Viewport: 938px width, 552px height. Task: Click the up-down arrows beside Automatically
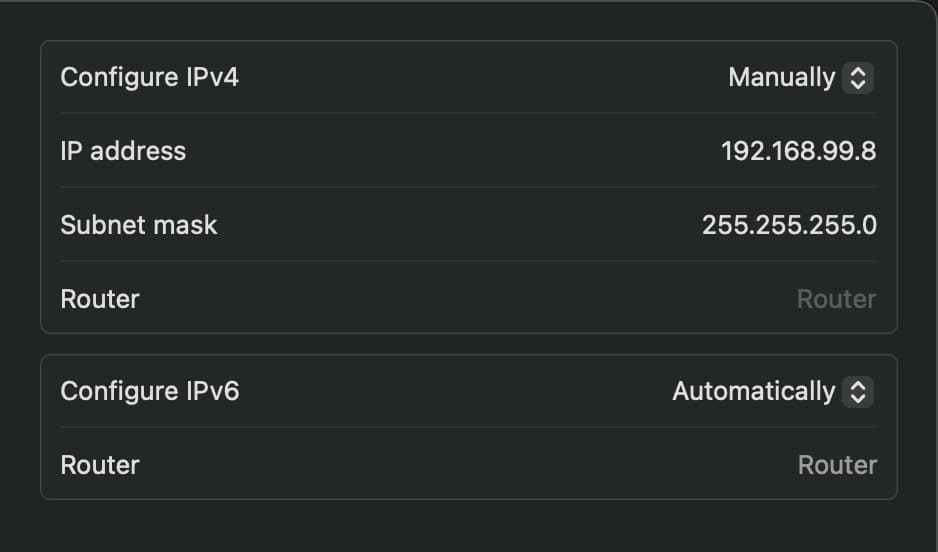[858, 392]
